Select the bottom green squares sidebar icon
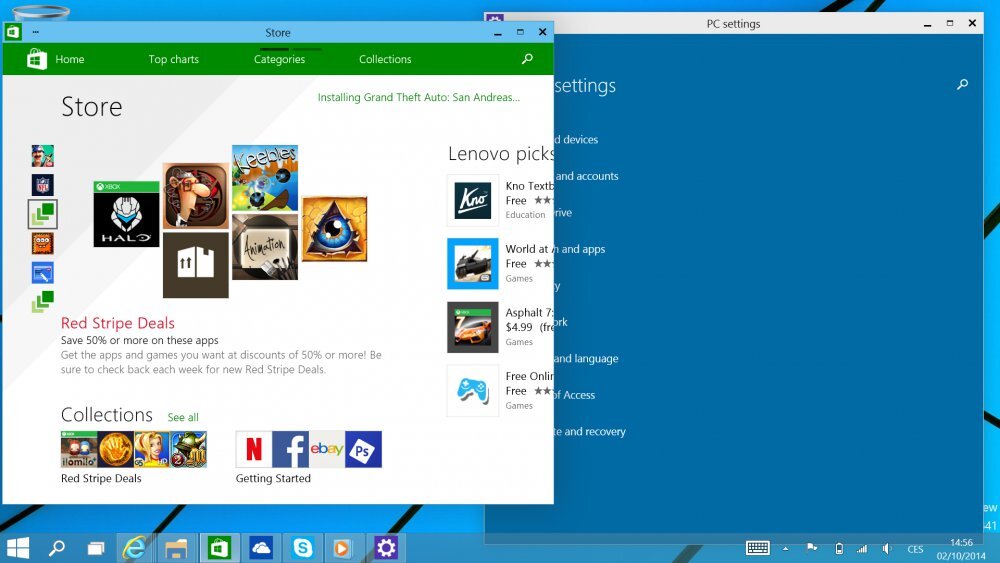 point(43,302)
